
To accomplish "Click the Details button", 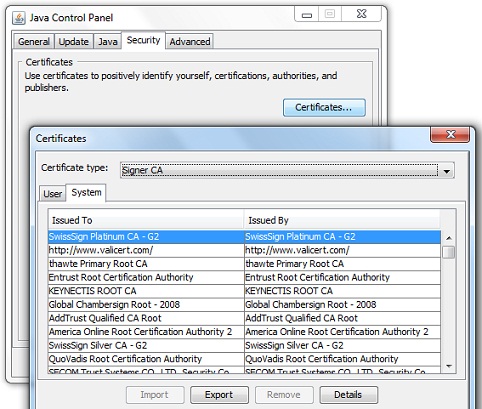I will tap(348, 395).
